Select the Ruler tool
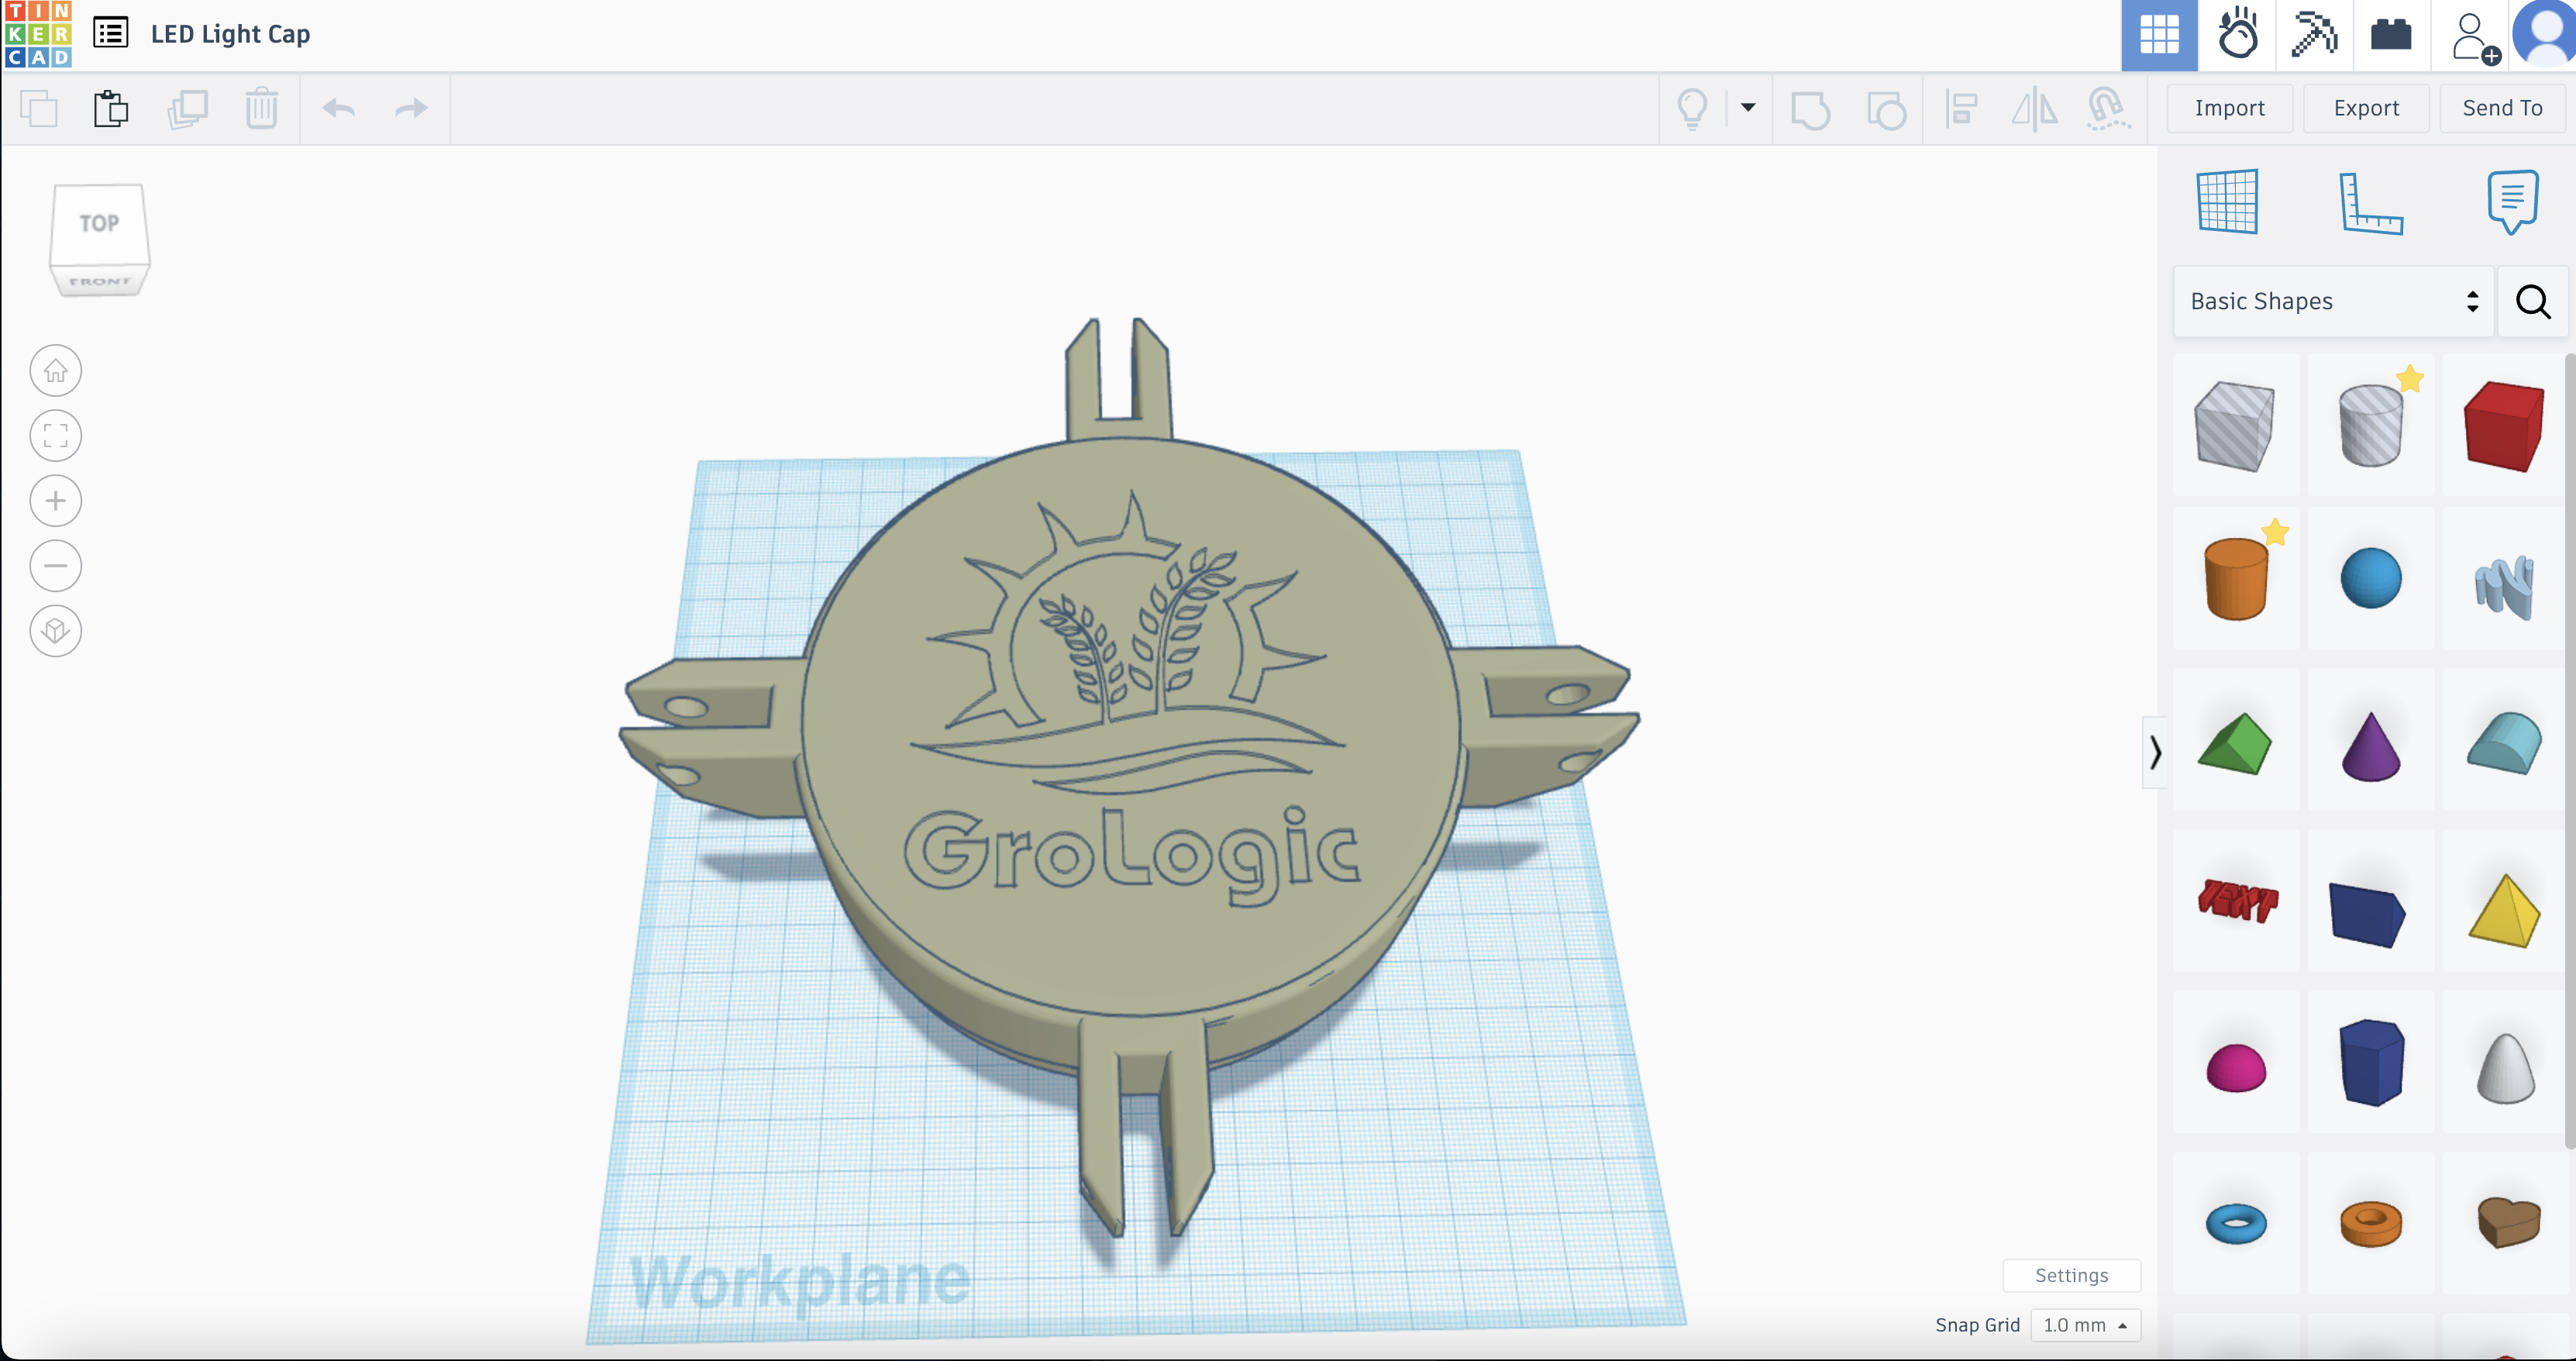 point(2370,204)
